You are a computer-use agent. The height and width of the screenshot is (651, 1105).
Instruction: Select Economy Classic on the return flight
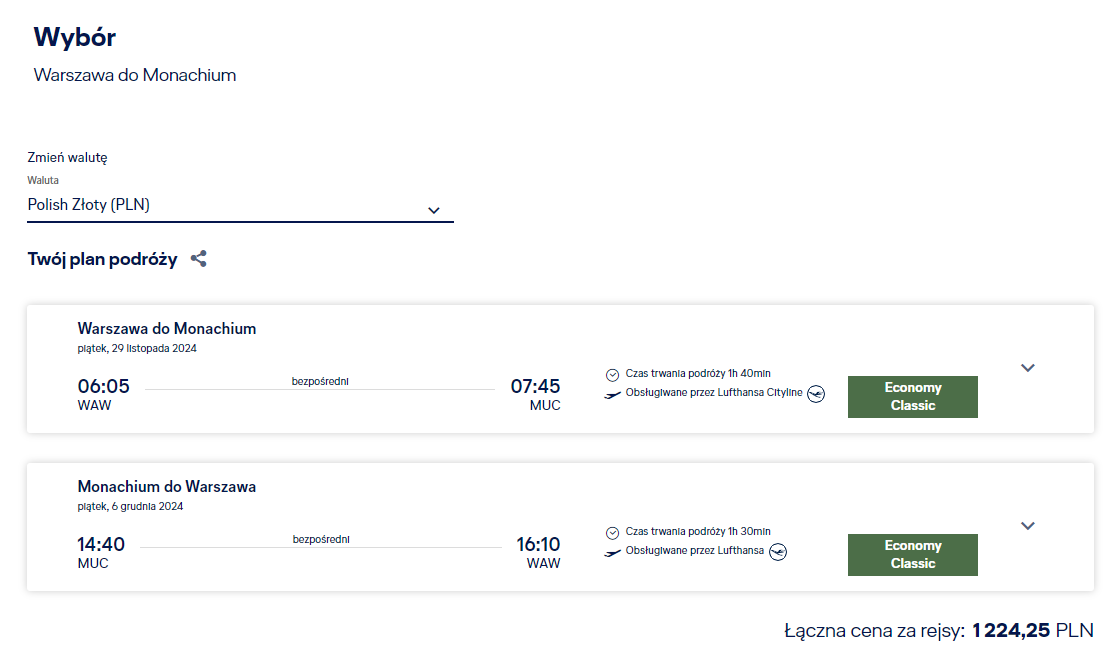(x=913, y=554)
